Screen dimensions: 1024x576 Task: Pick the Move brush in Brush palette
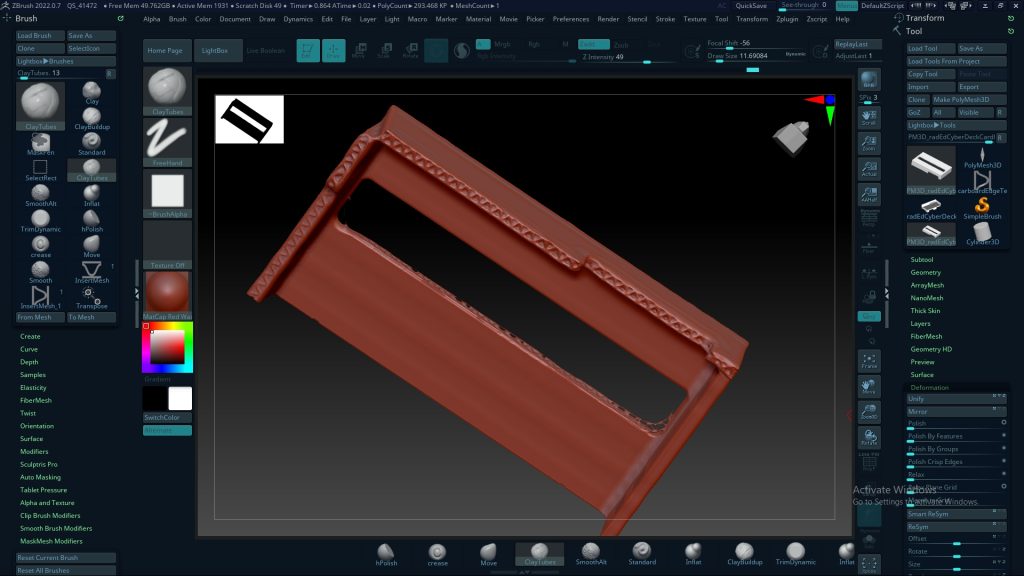coord(92,246)
